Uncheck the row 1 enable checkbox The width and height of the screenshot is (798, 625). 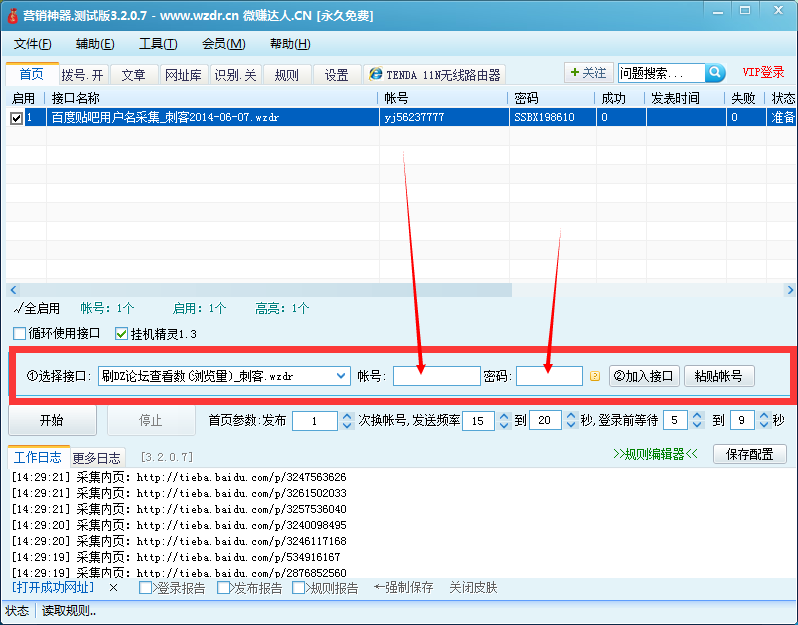16,118
